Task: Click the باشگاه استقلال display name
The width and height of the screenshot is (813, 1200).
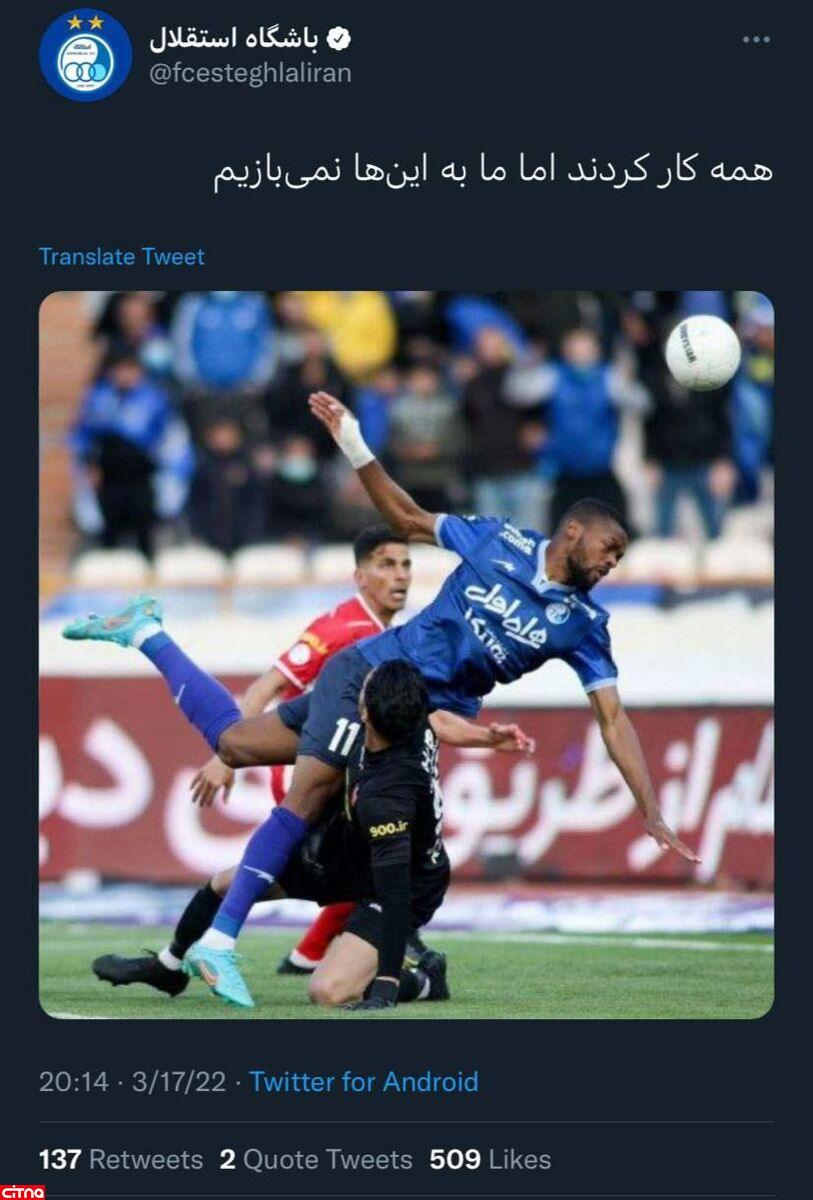Action: (x=234, y=39)
